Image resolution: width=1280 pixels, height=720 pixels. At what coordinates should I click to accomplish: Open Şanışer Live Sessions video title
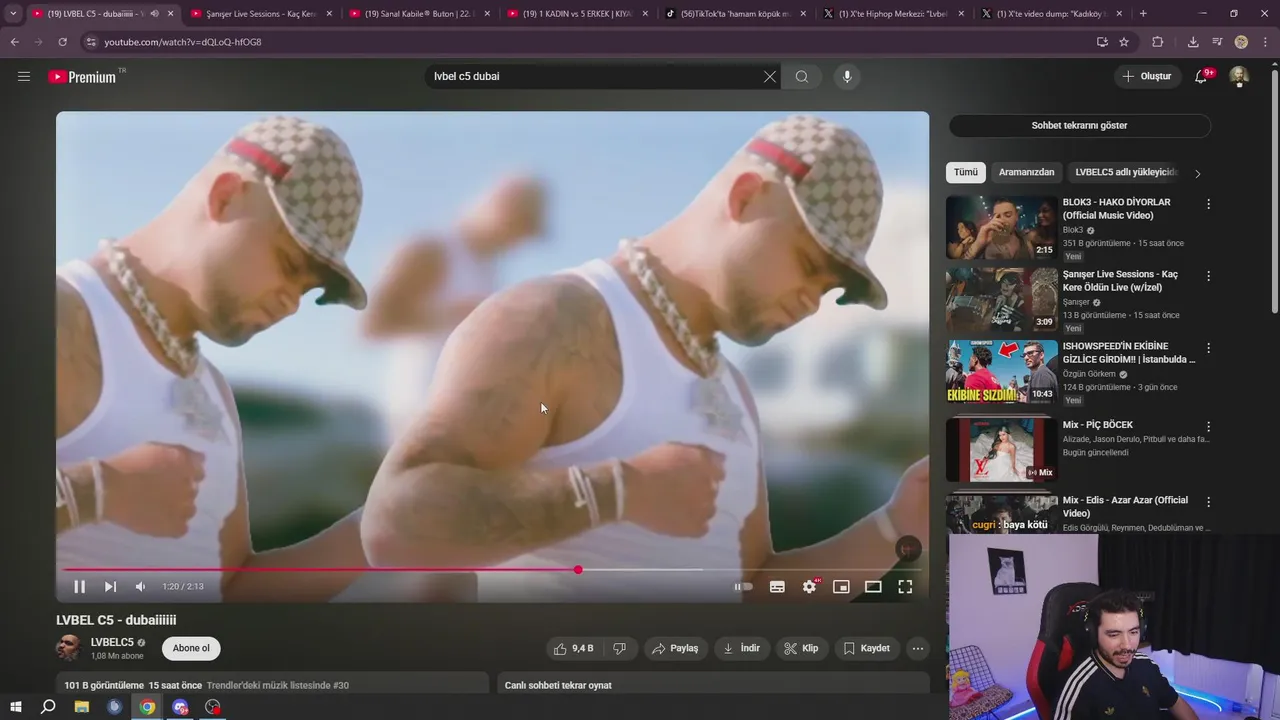pyautogui.click(x=1120, y=281)
